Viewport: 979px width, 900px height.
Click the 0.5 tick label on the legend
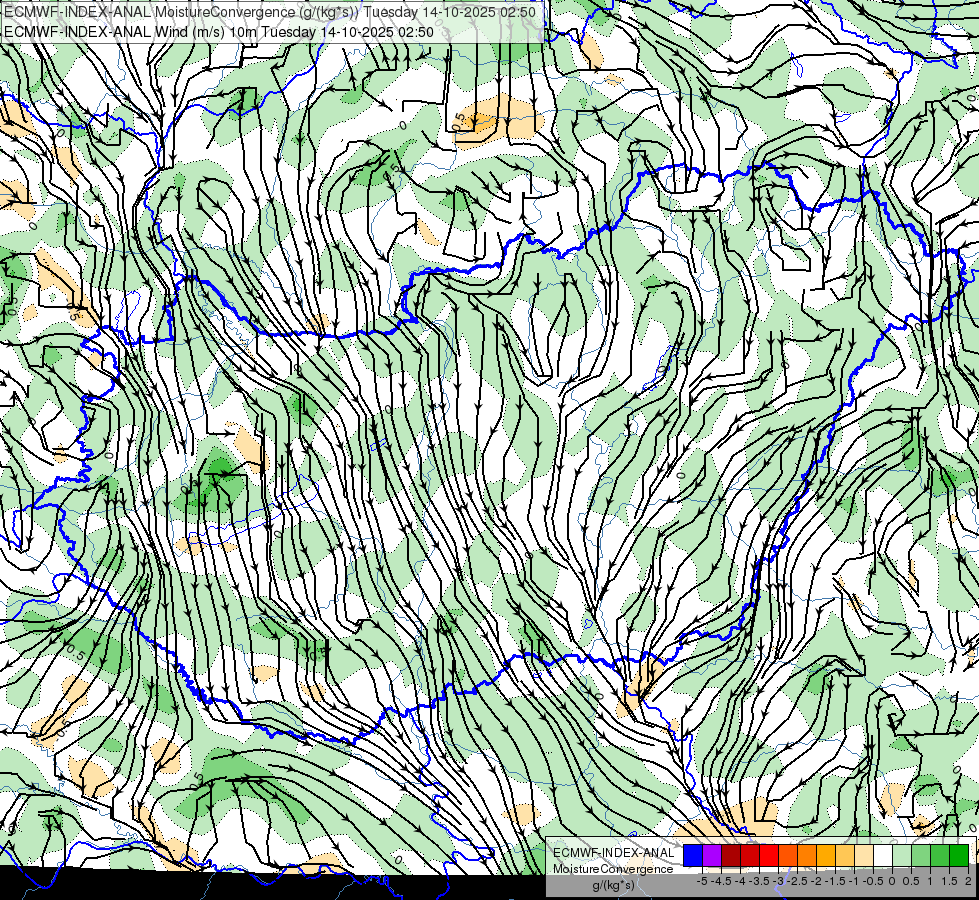point(911,881)
